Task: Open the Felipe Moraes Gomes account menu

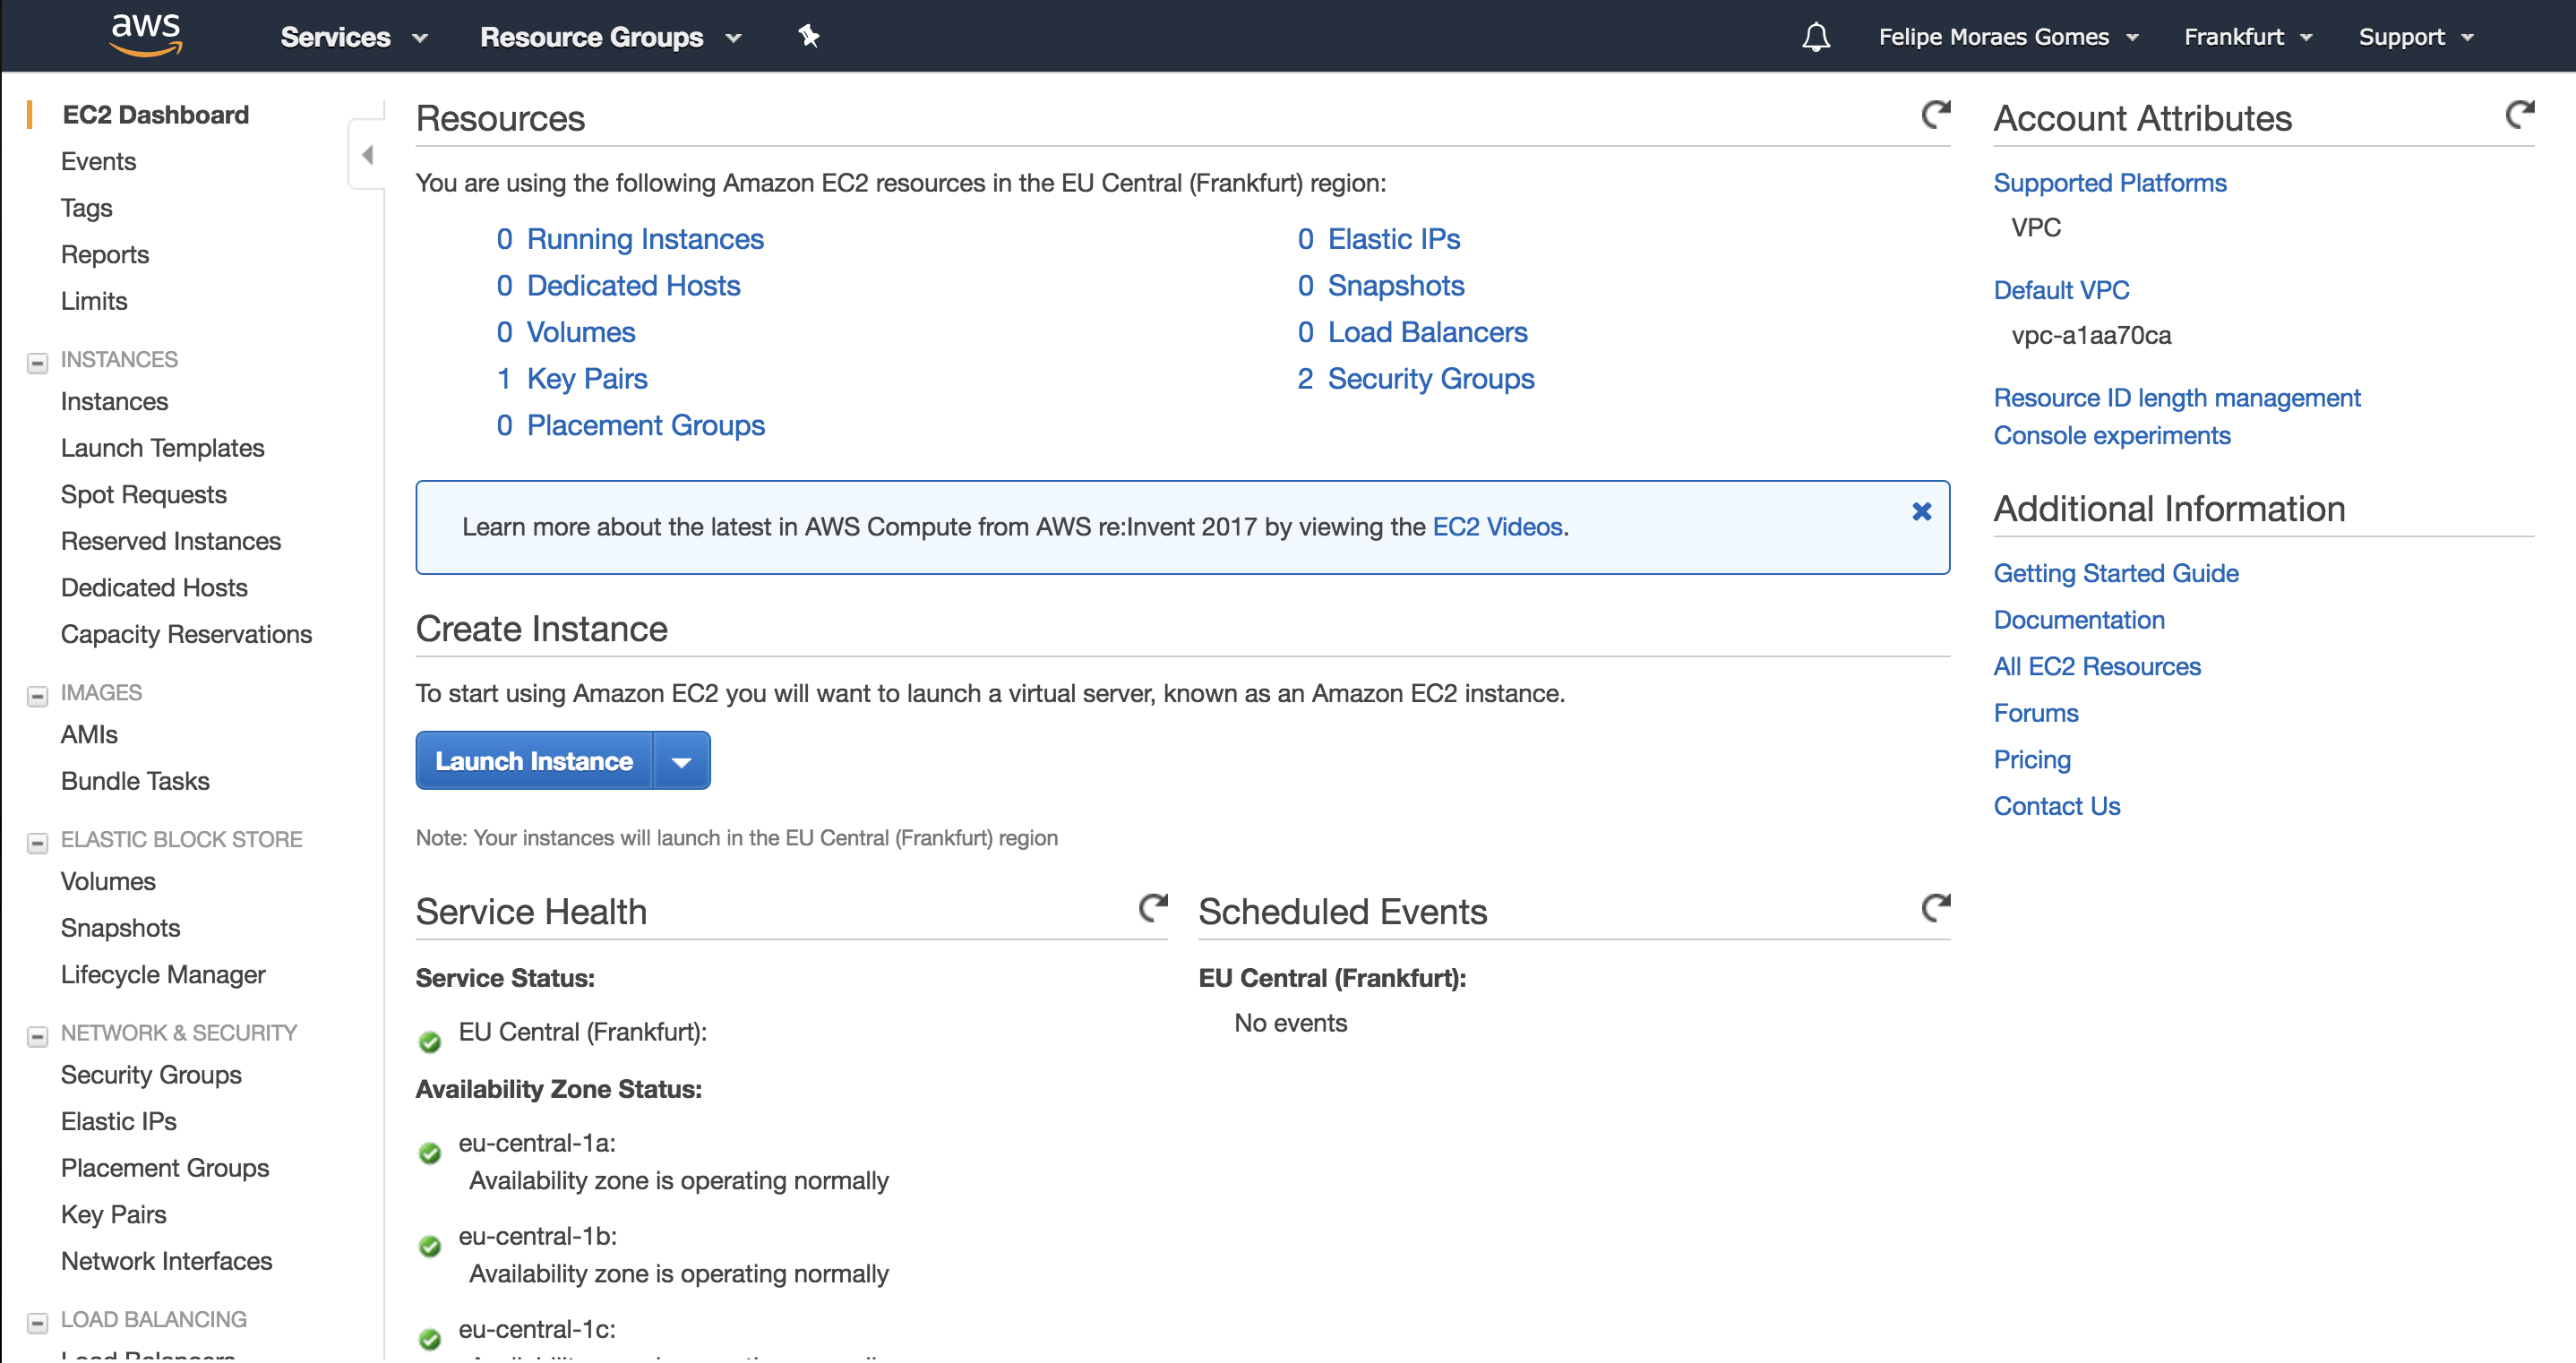Action: pos(2008,37)
